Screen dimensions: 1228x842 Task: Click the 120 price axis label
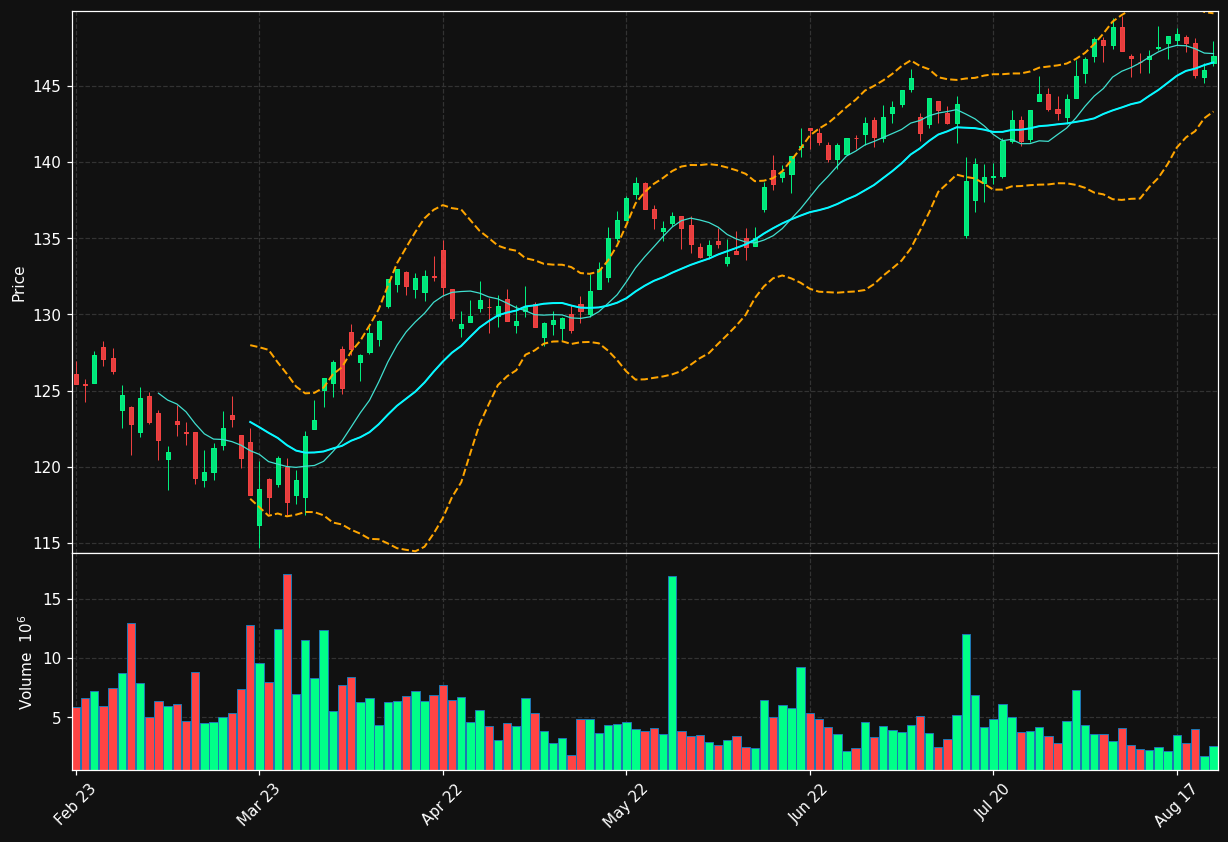pyautogui.click(x=48, y=467)
